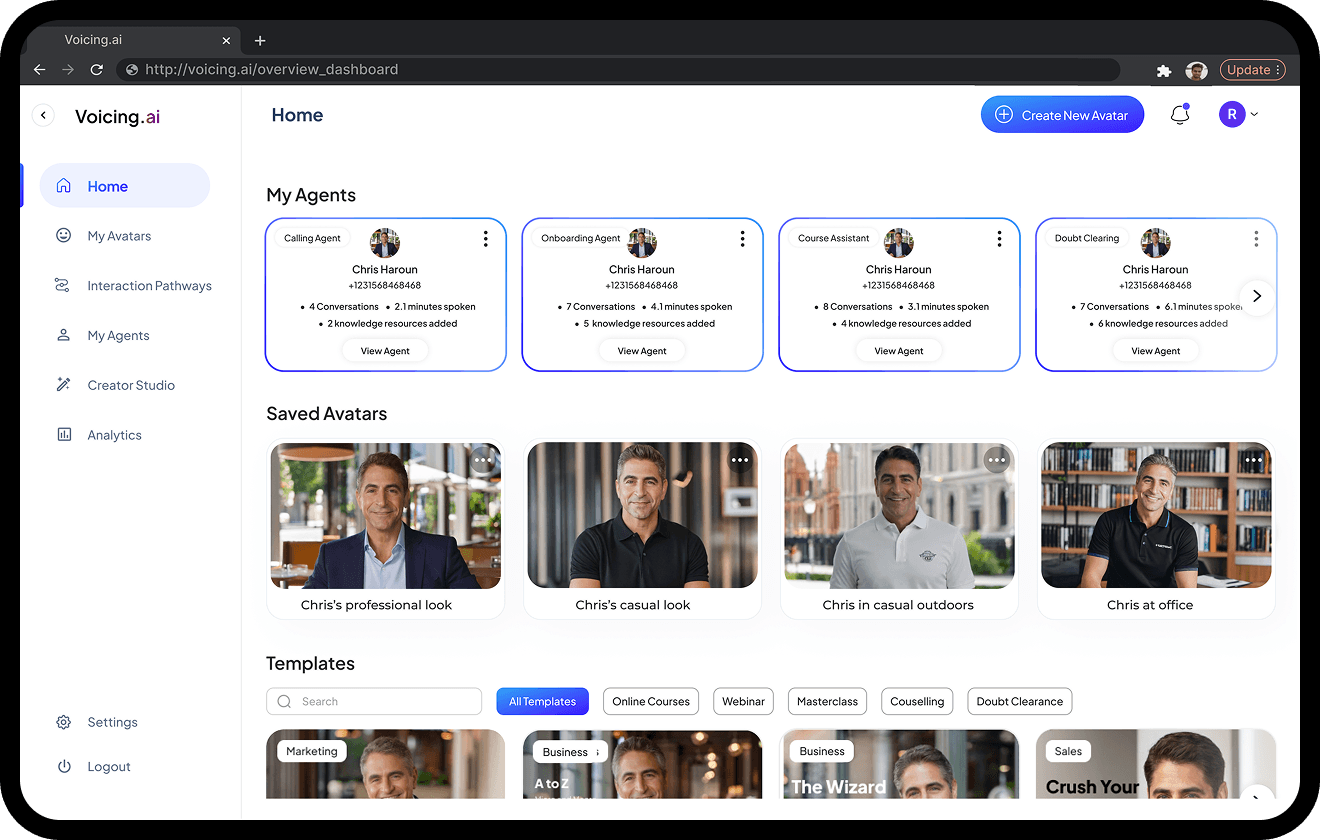Open The Wizard Business template
Image resolution: width=1320 pixels, height=840 pixels.
point(899,764)
